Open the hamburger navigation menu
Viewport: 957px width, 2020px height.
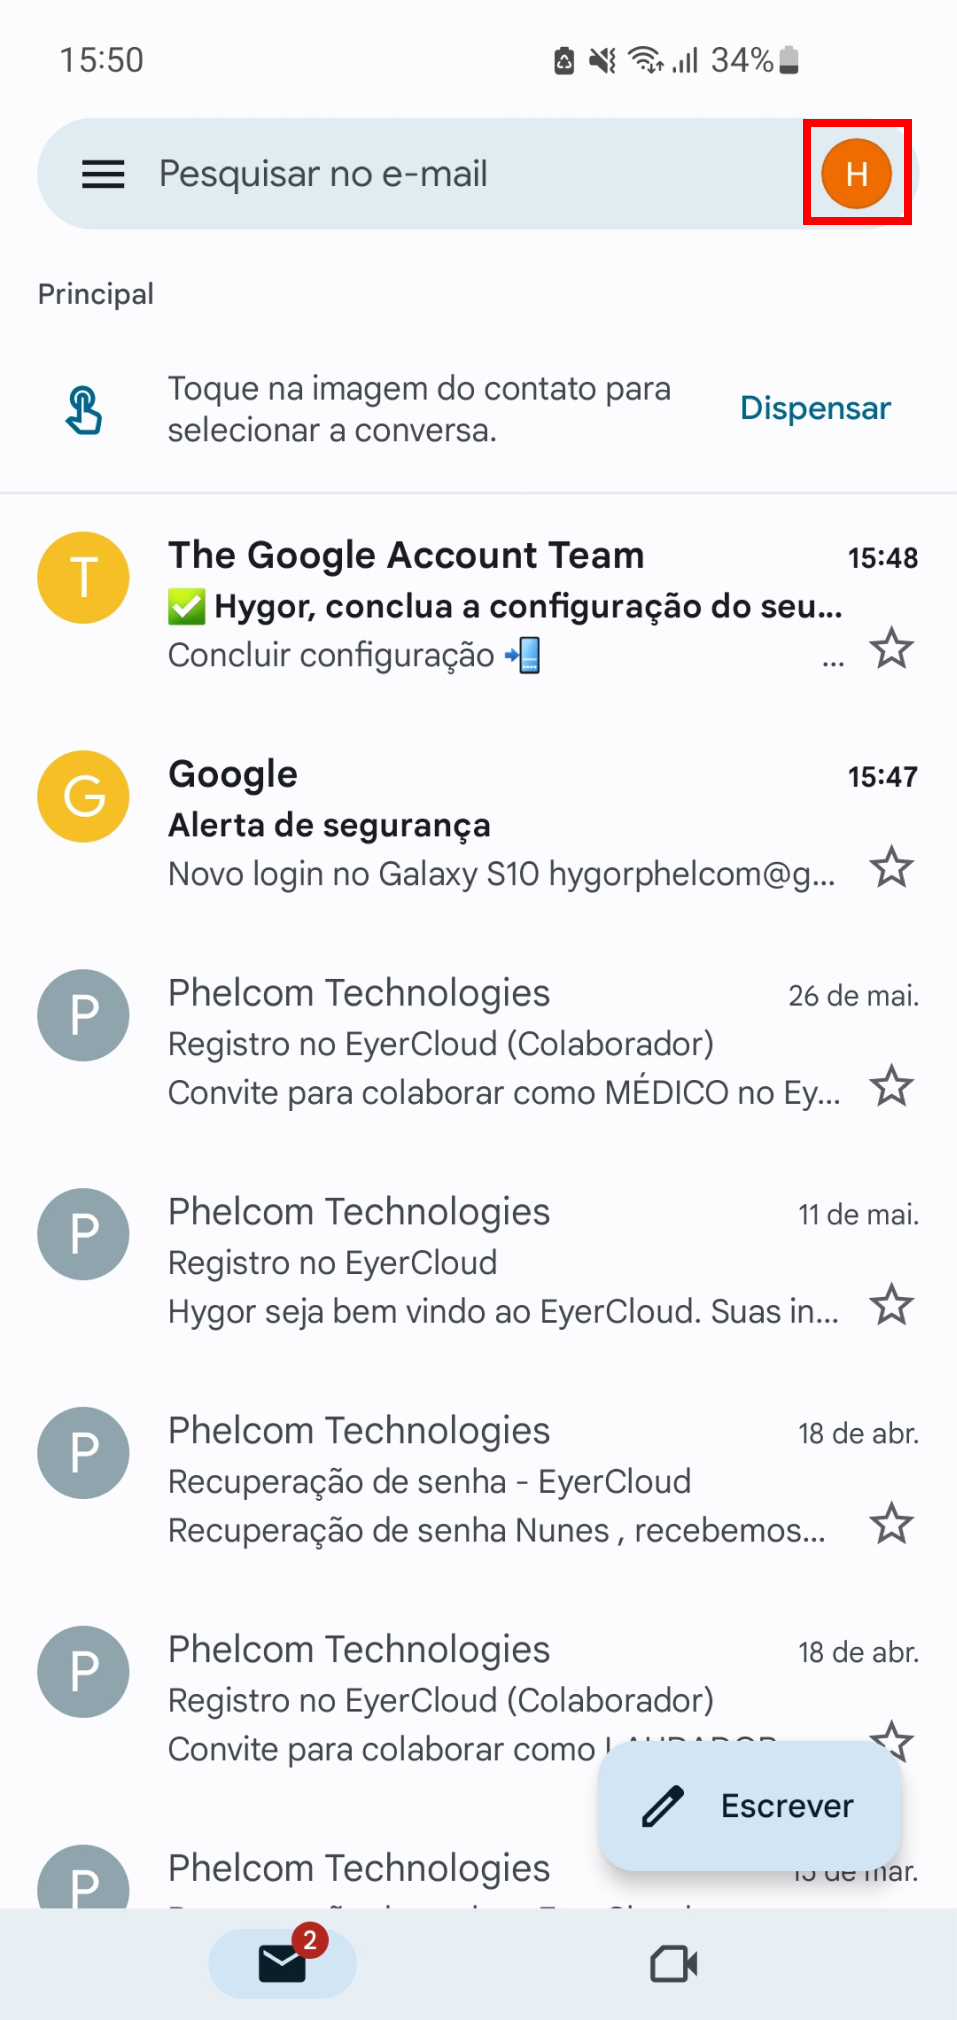point(103,174)
